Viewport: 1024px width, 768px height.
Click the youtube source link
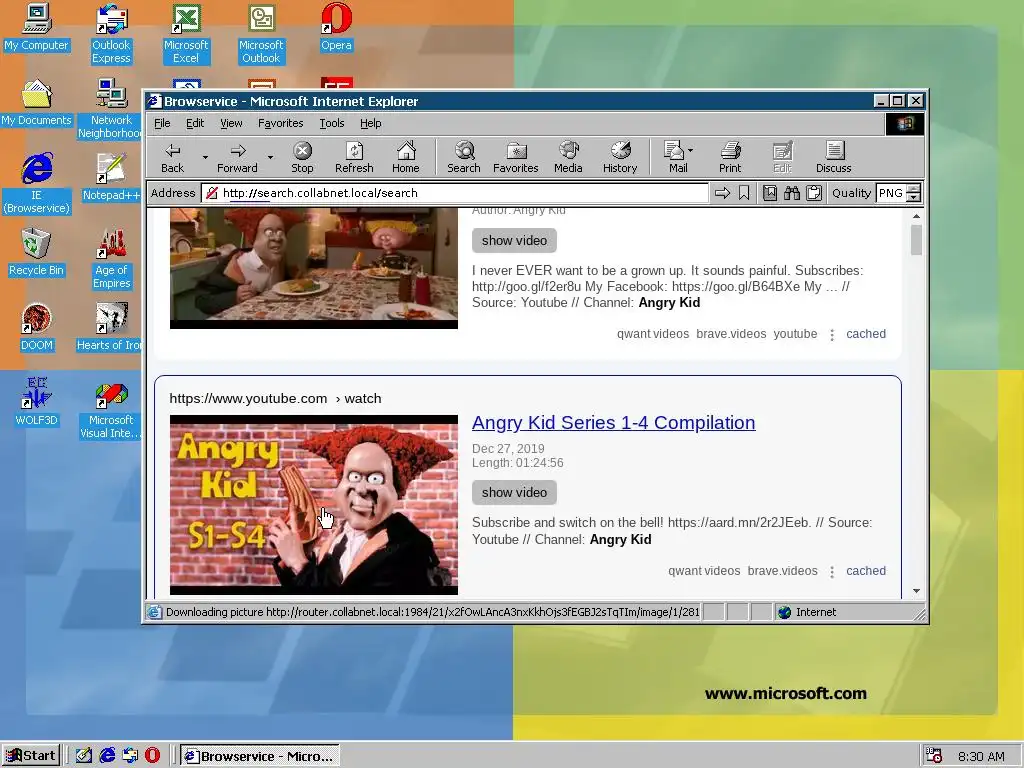795,334
